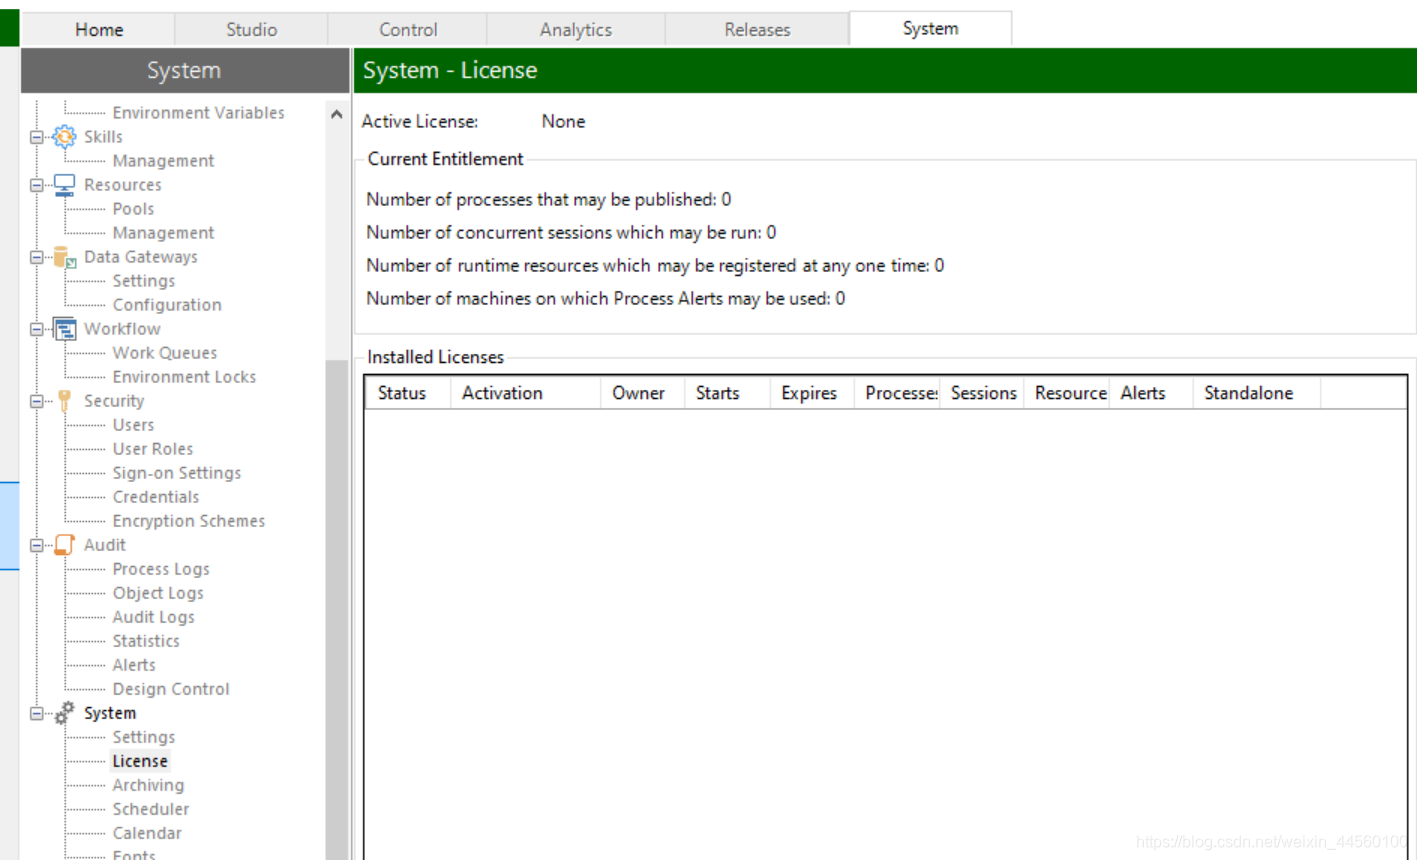Collapse the Skills tree node

coord(37,137)
